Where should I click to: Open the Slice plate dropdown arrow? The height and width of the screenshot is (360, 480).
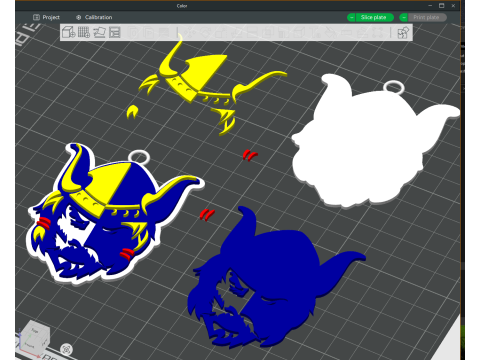click(351, 17)
